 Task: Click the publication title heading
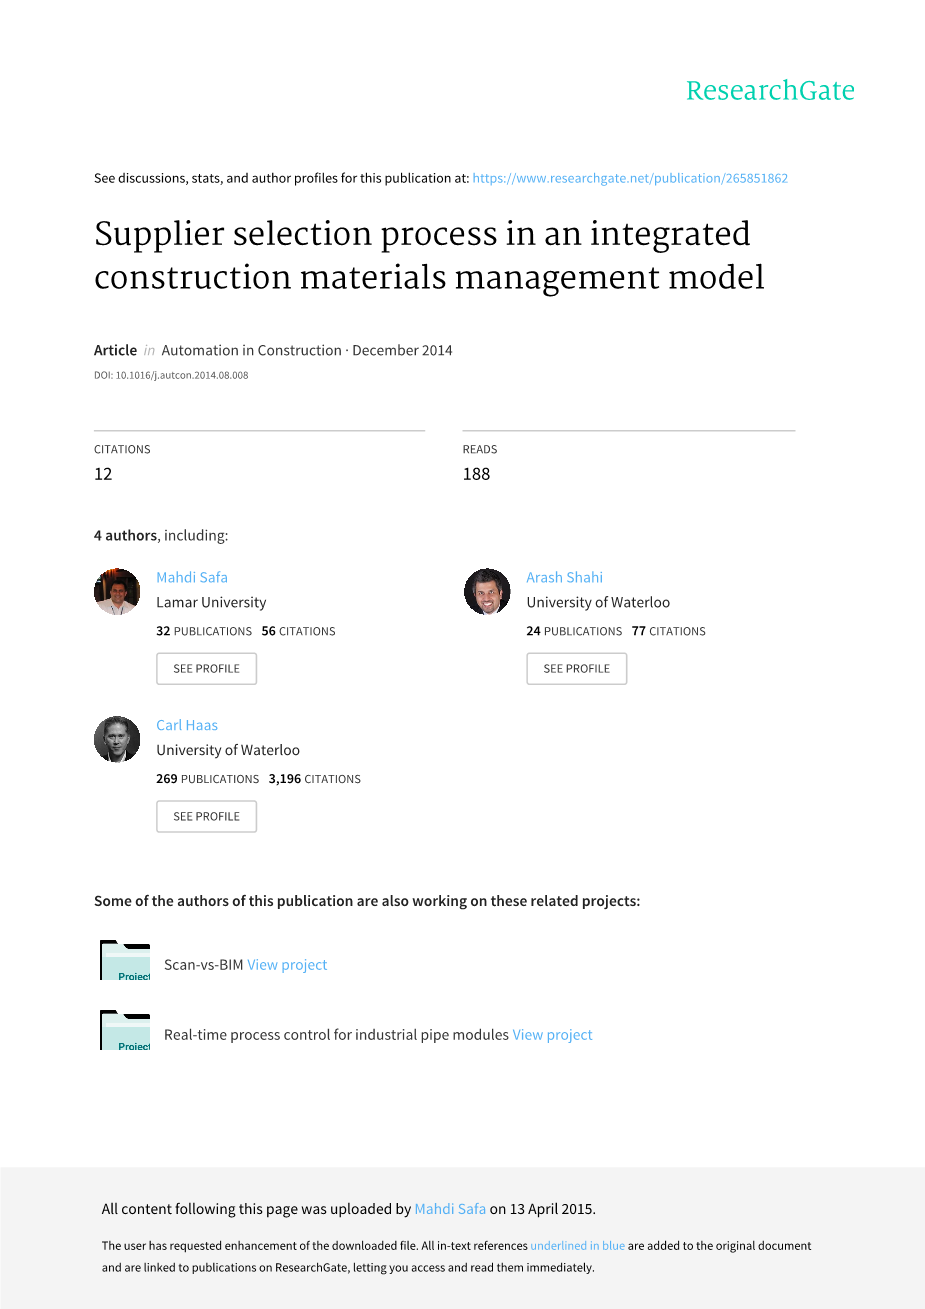click(x=429, y=255)
